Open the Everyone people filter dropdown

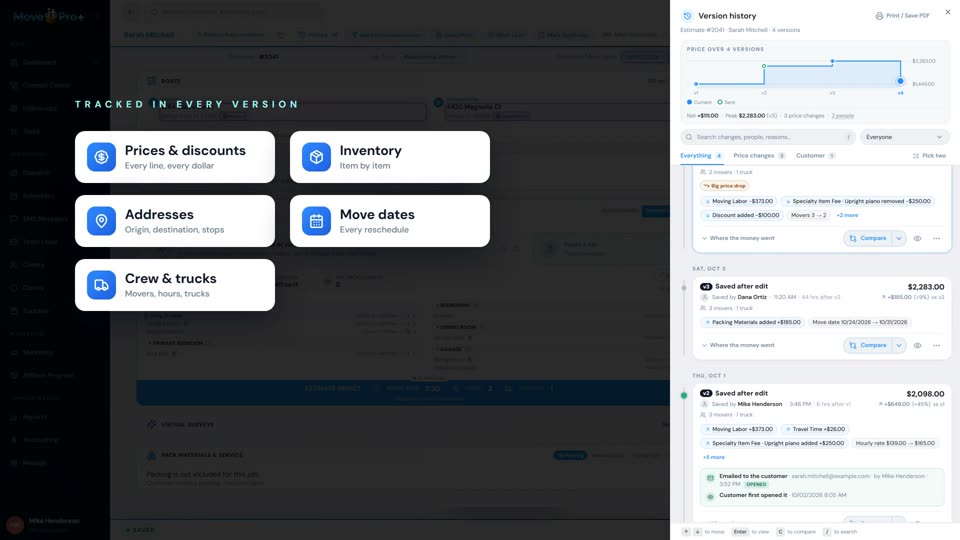tap(904, 137)
